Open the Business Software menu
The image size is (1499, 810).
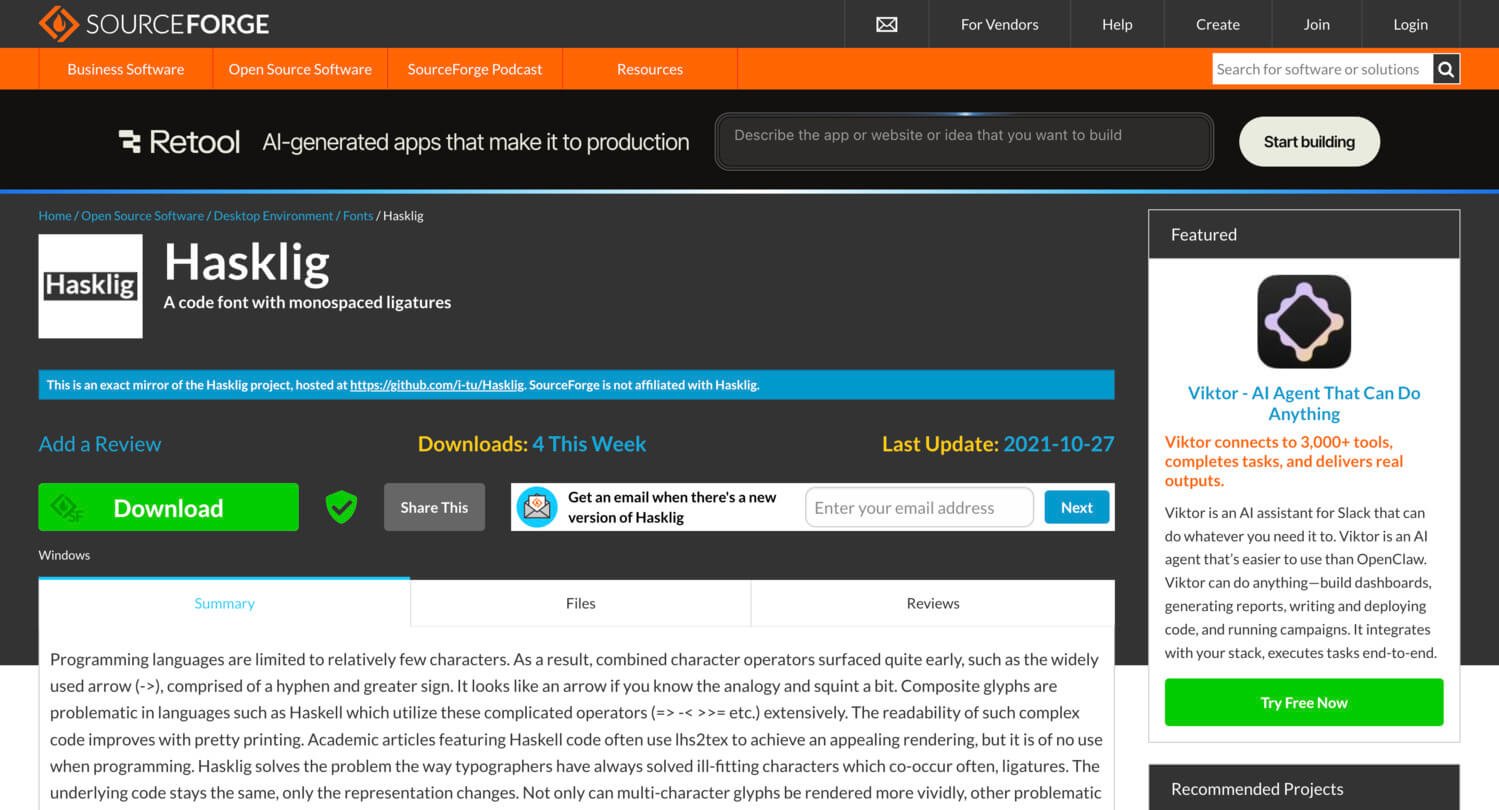click(x=126, y=69)
